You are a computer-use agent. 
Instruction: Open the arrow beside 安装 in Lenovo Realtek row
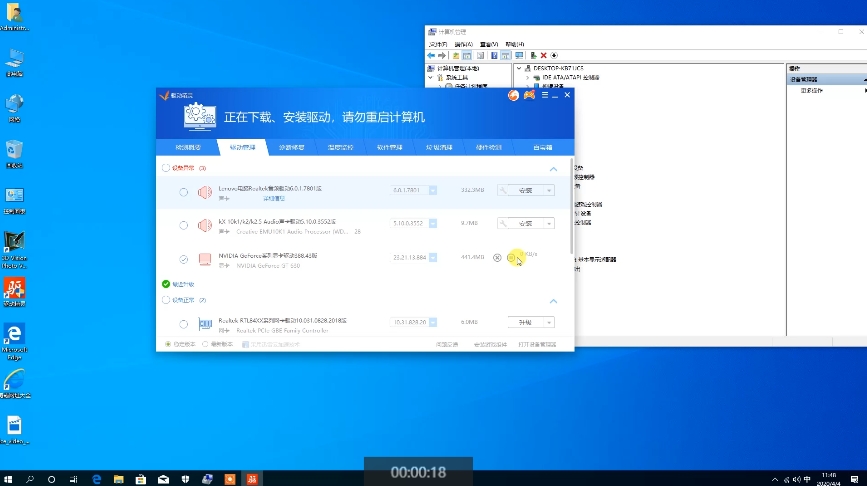(549, 190)
